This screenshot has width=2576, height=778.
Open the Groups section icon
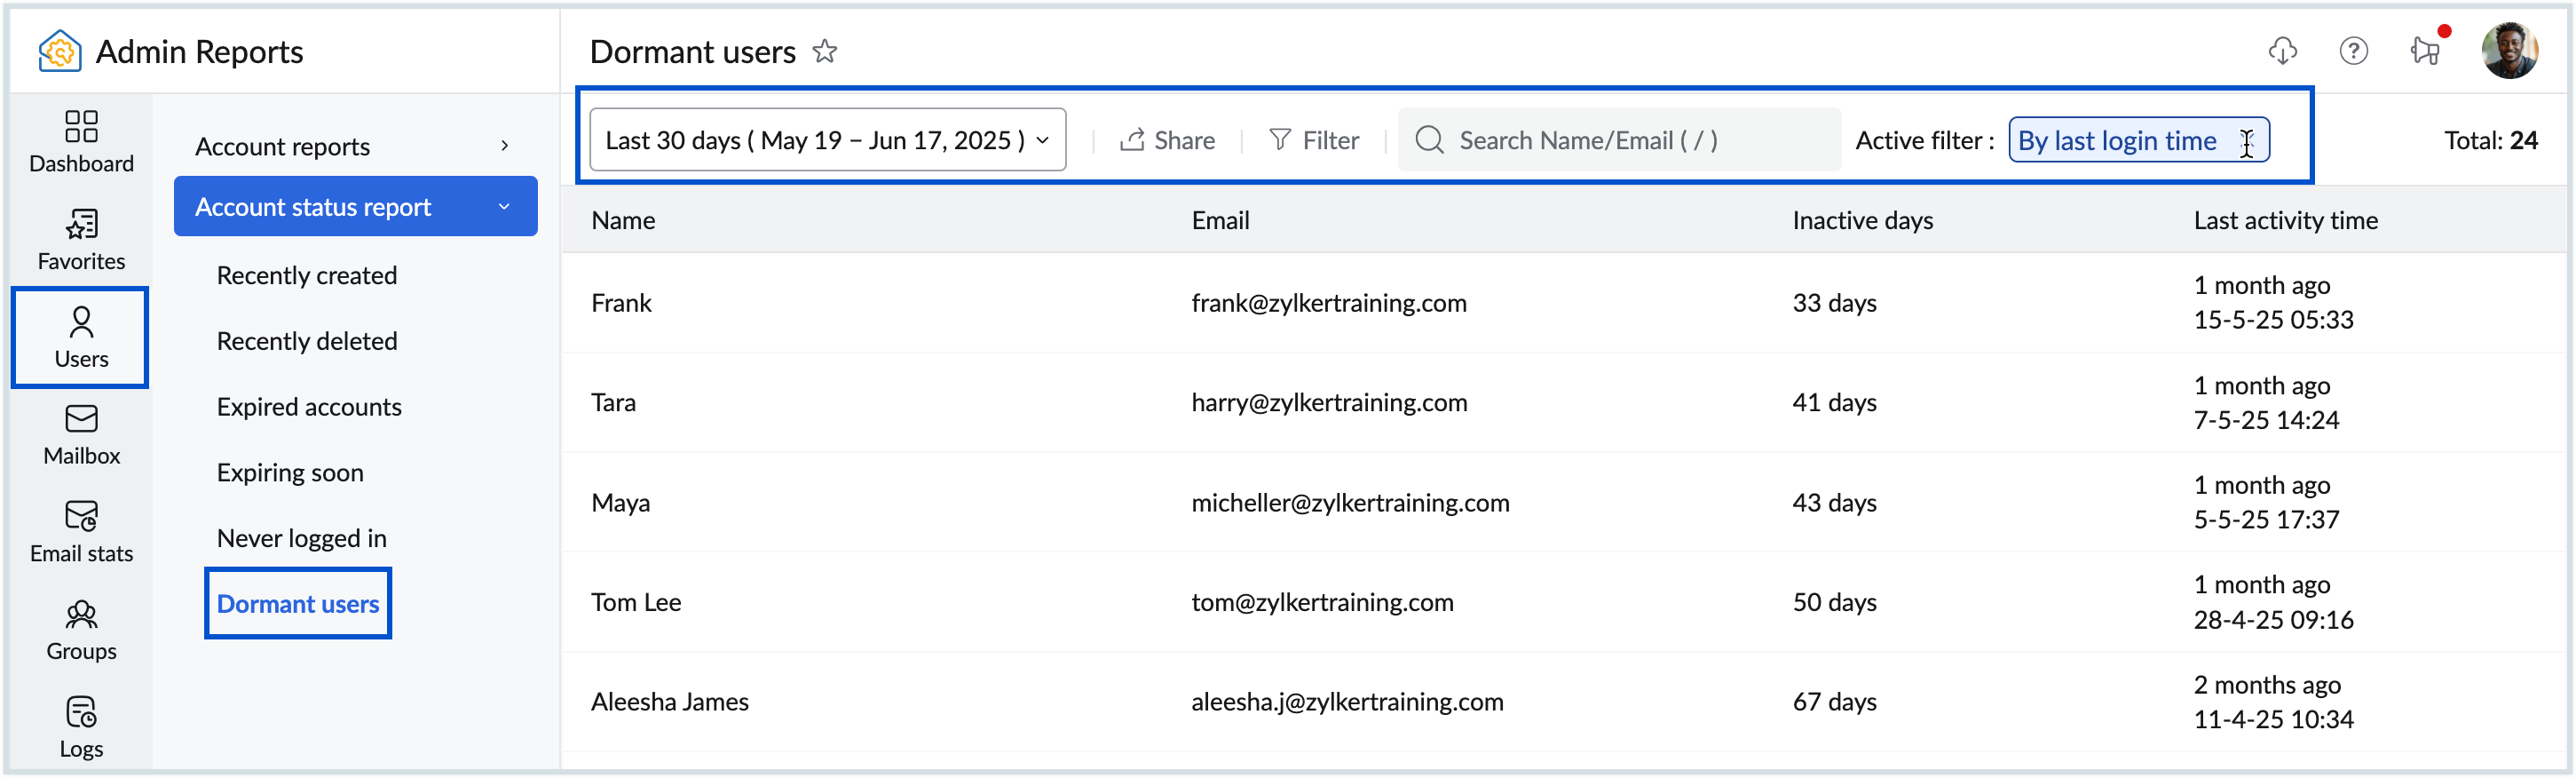pos(81,630)
